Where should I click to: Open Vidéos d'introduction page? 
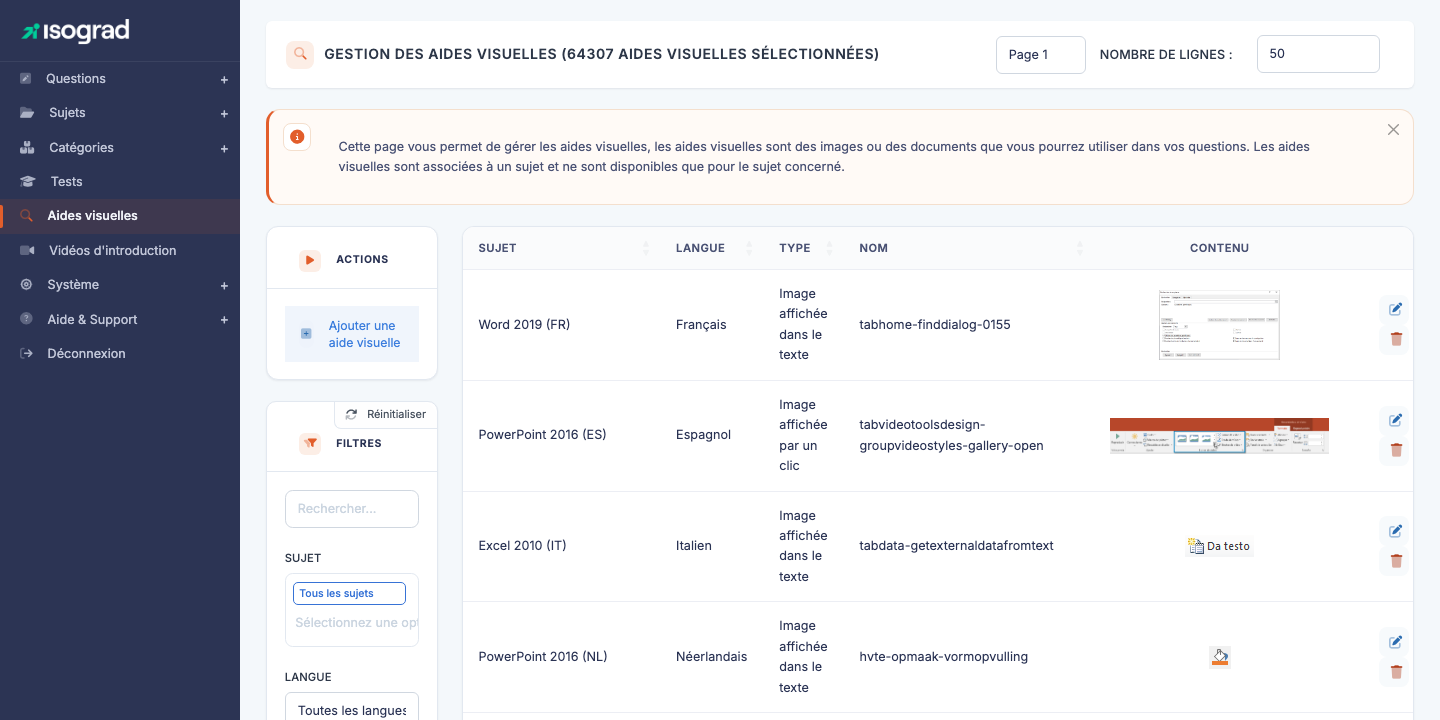pyautogui.click(x=112, y=250)
